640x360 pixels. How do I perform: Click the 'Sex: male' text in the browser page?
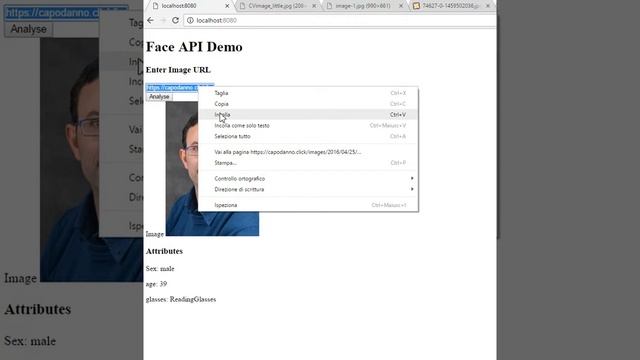coord(160,269)
